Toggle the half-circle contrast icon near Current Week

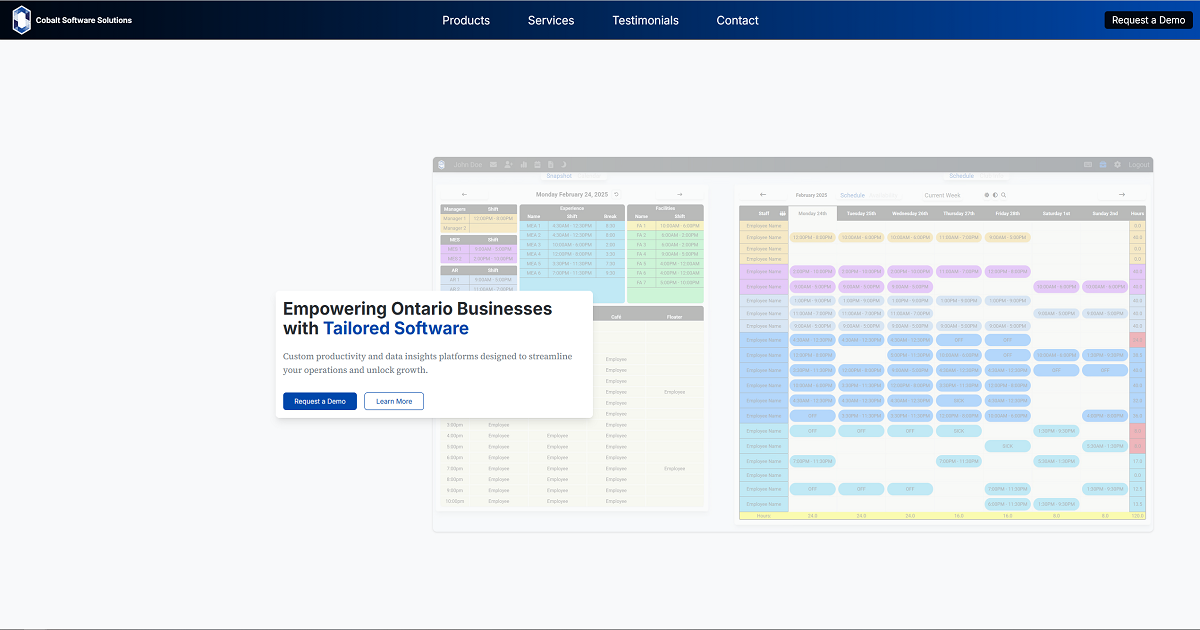click(x=995, y=195)
